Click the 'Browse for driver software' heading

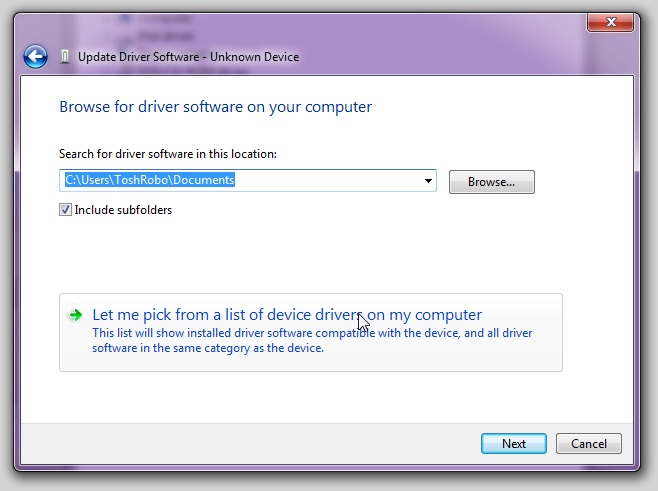pyautogui.click(x=215, y=106)
